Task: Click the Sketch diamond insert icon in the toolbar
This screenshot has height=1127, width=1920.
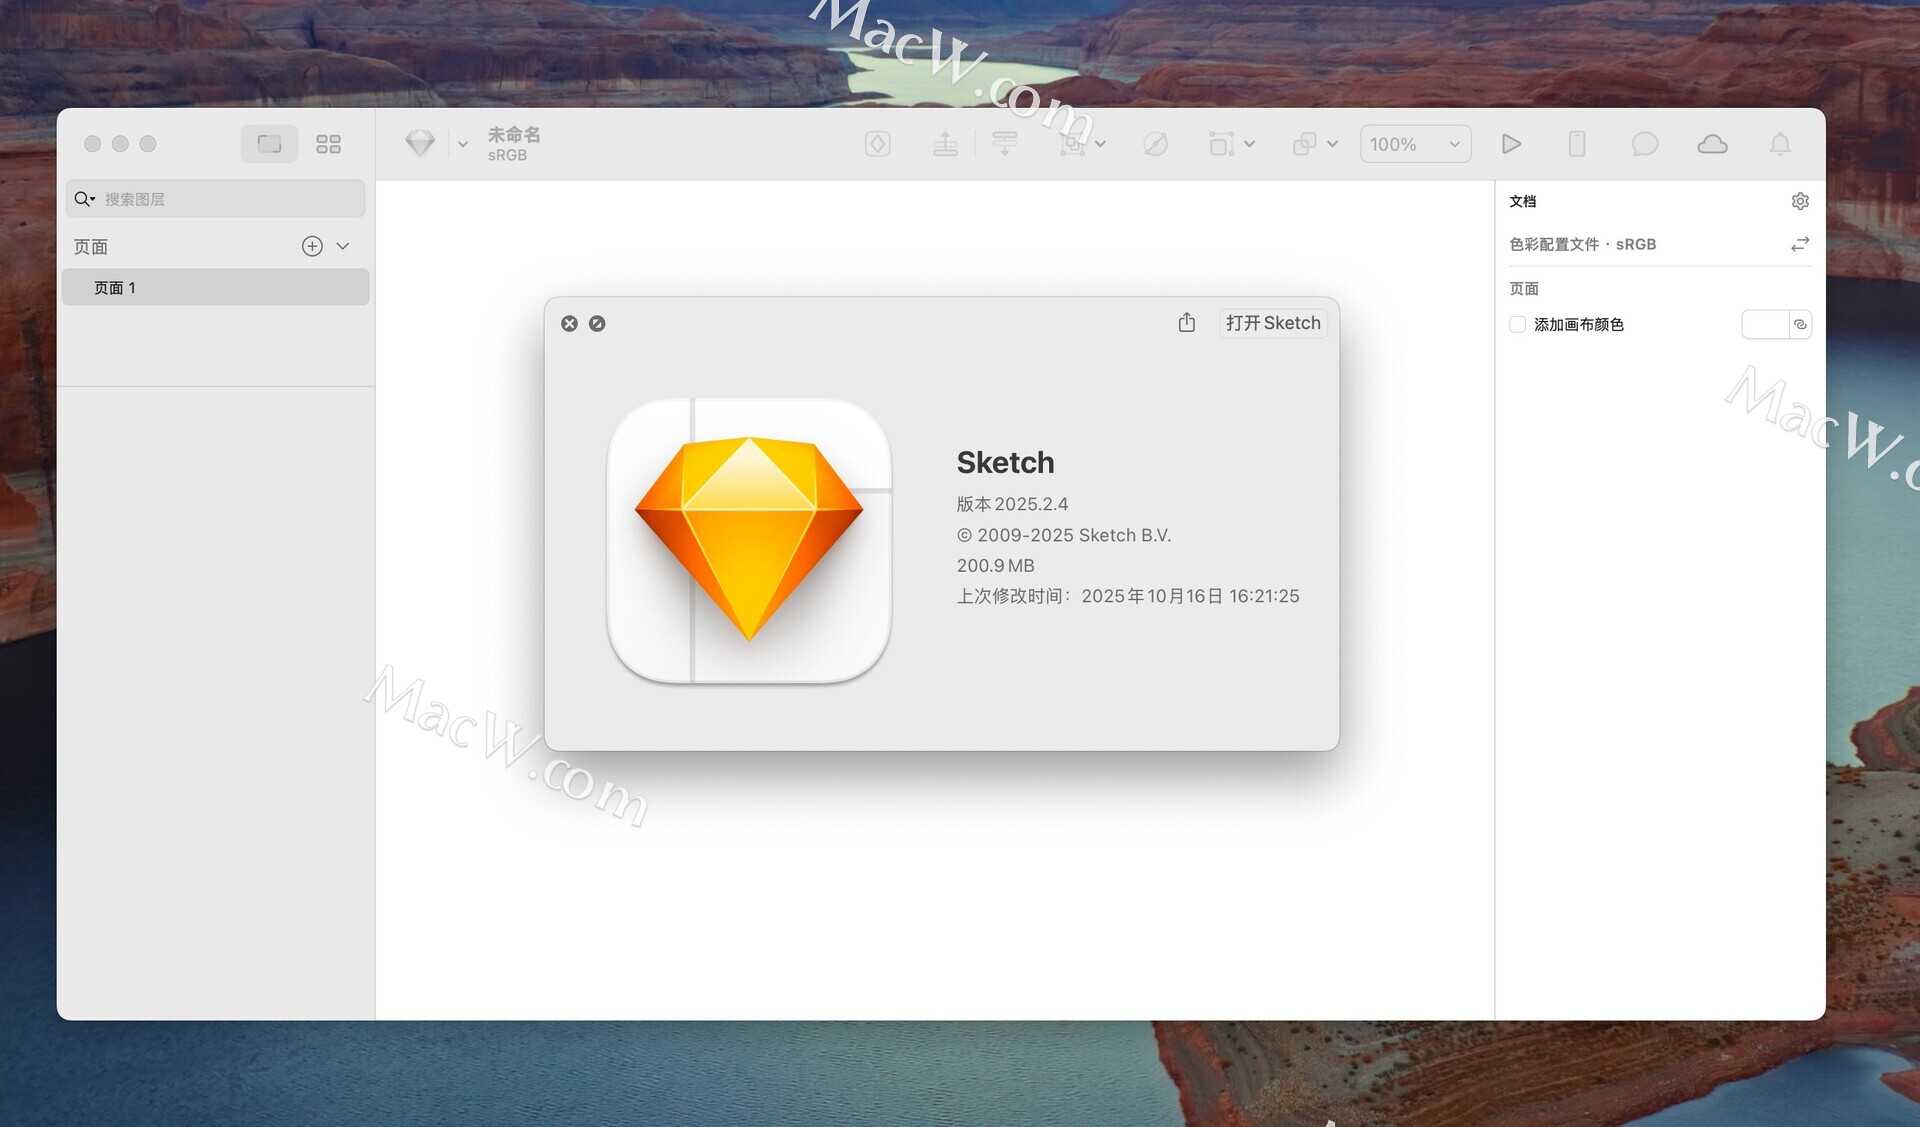Action: point(420,143)
